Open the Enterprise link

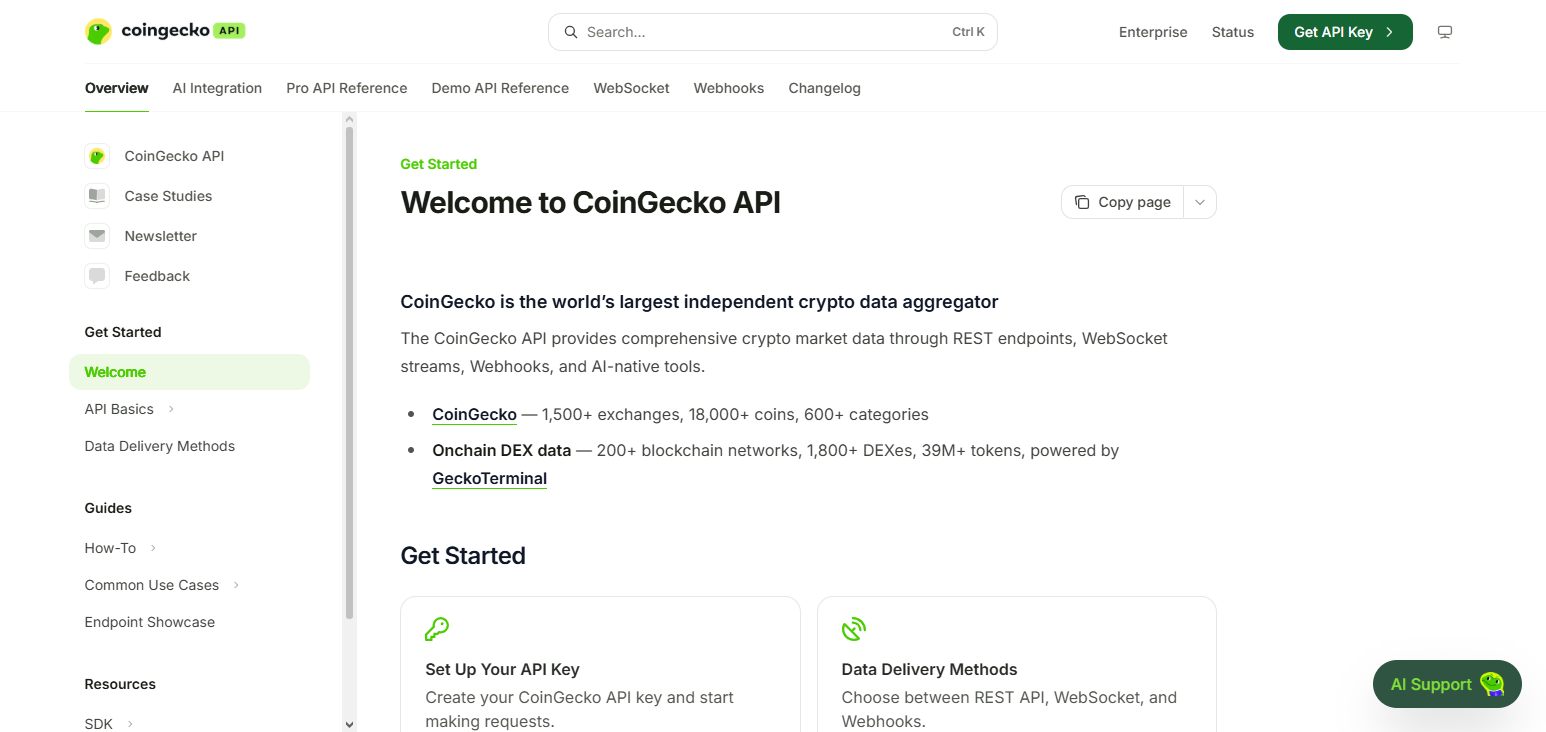1153,32
